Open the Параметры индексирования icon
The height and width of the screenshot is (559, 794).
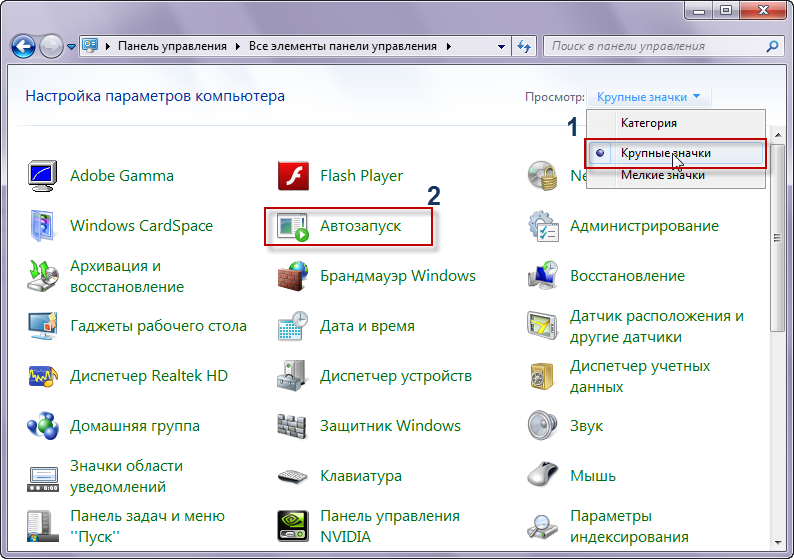(x=543, y=528)
